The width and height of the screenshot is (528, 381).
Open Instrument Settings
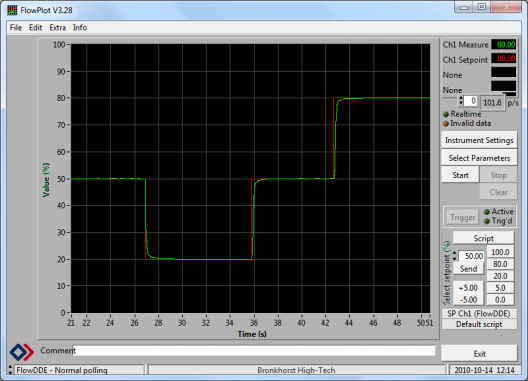coord(479,140)
